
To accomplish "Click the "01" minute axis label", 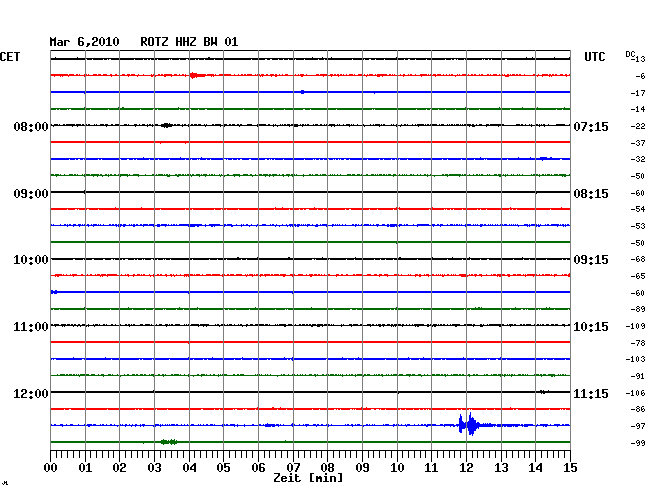I will click(85, 468).
